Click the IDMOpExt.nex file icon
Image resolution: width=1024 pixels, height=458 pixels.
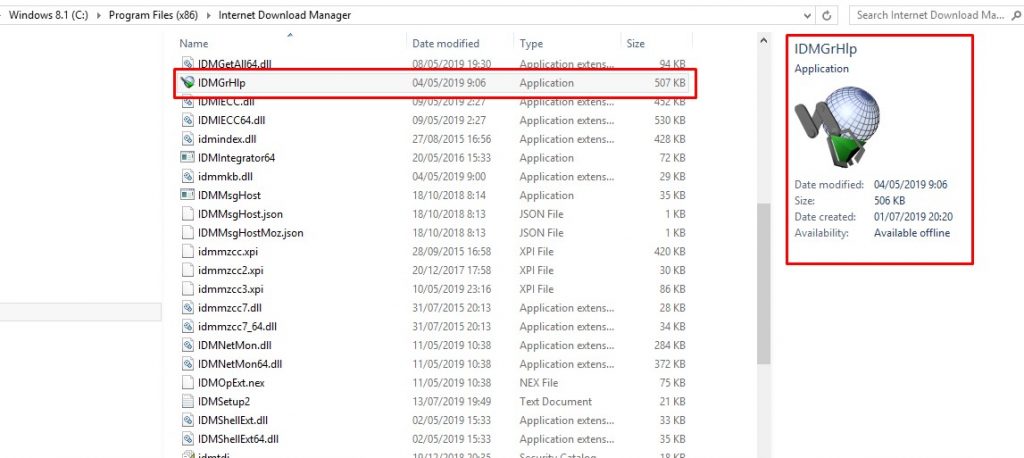click(x=188, y=383)
